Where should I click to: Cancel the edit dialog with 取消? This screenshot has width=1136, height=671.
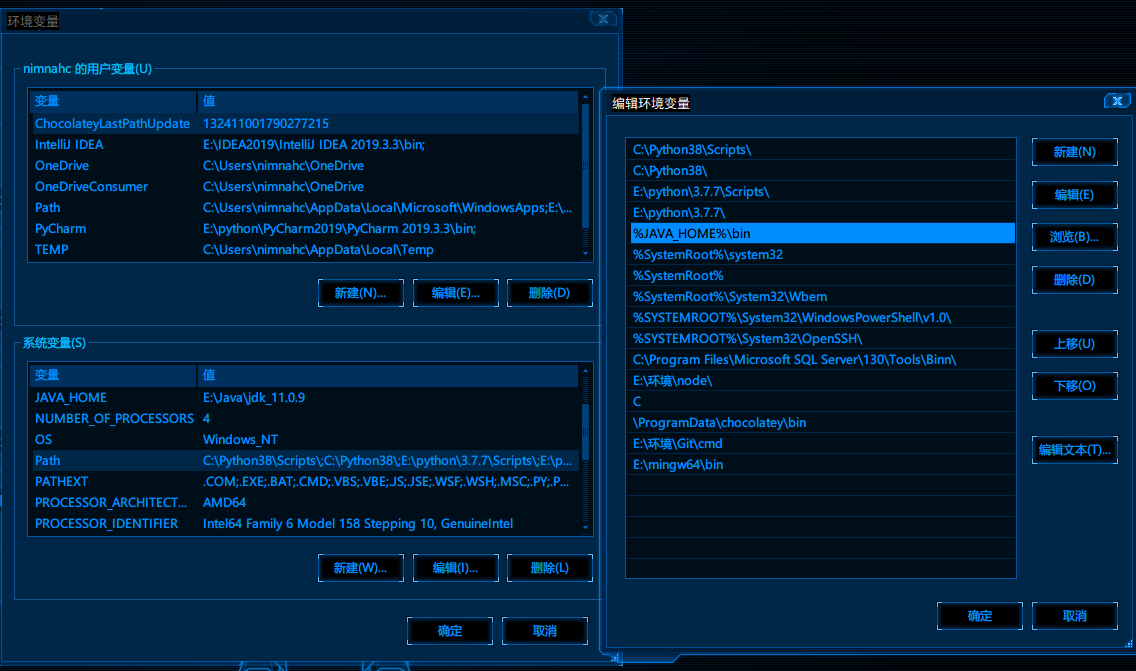[1074, 616]
